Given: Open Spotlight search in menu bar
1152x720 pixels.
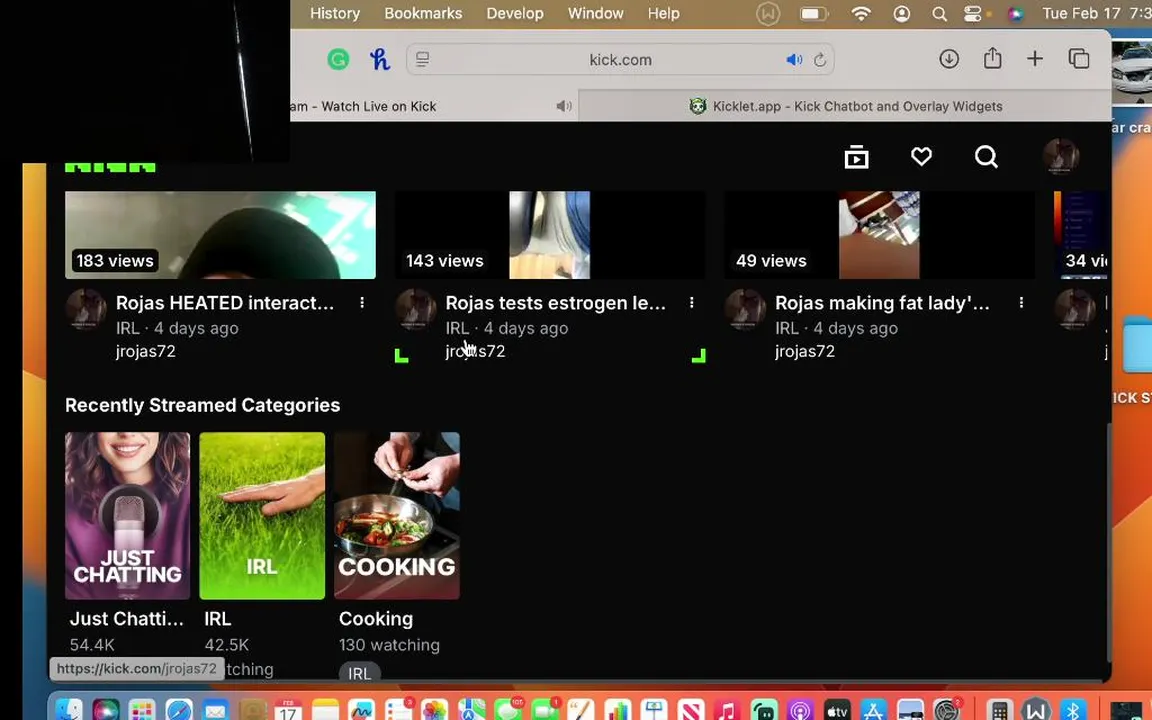Looking at the screenshot, I should [939, 14].
